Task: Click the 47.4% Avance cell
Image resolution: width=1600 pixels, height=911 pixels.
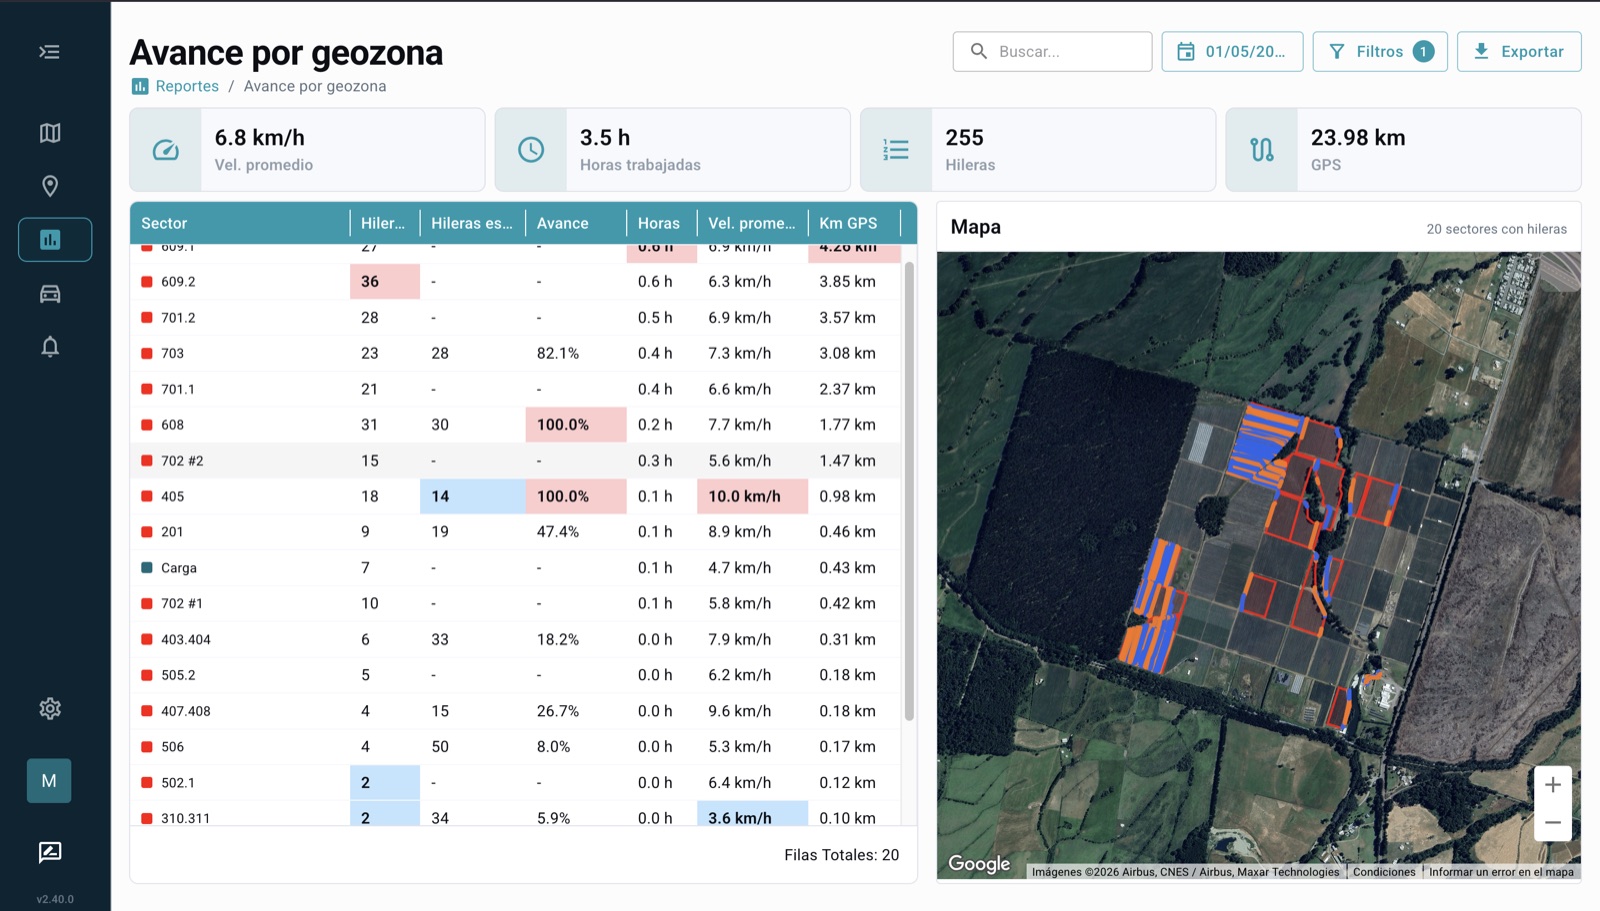Action: coord(576,532)
